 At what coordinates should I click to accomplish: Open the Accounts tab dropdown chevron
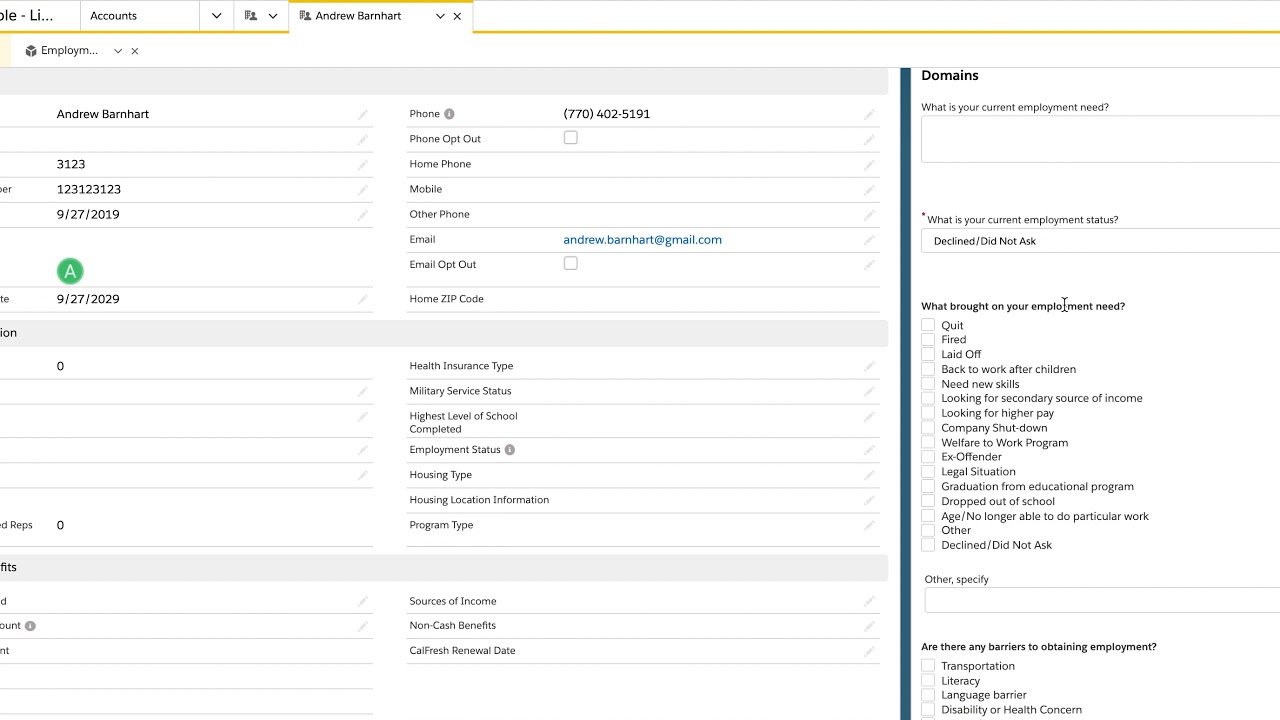click(x=216, y=16)
